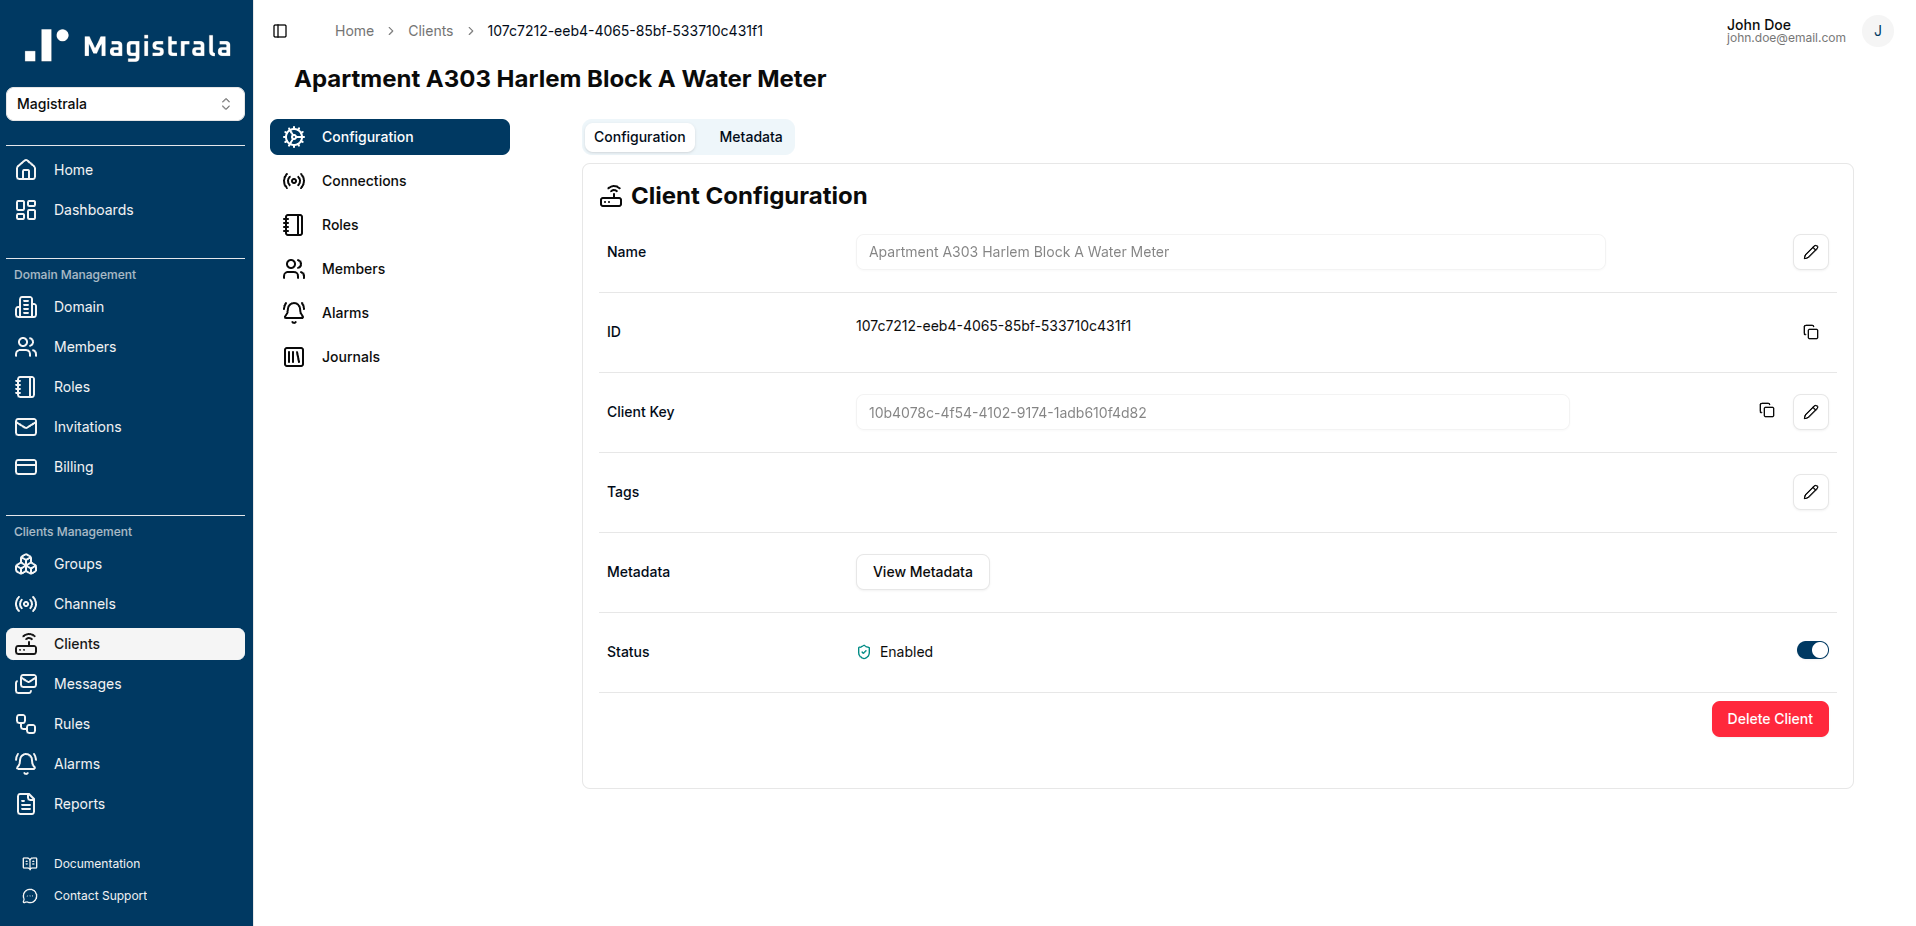
Task: Open the Dashboards section from the sidebar
Action: (93, 210)
